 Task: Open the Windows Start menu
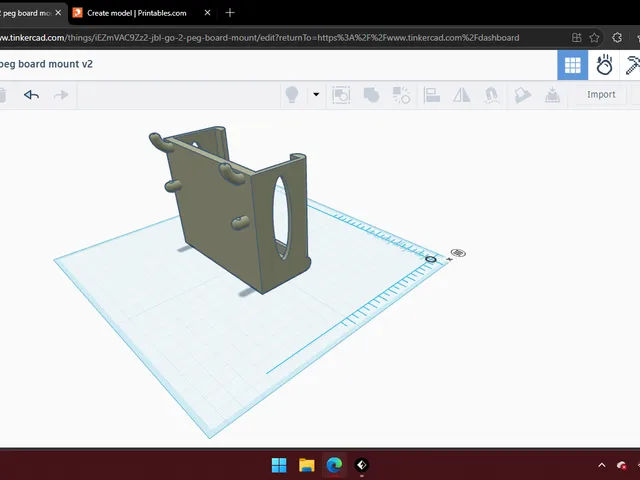[x=279, y=465]
